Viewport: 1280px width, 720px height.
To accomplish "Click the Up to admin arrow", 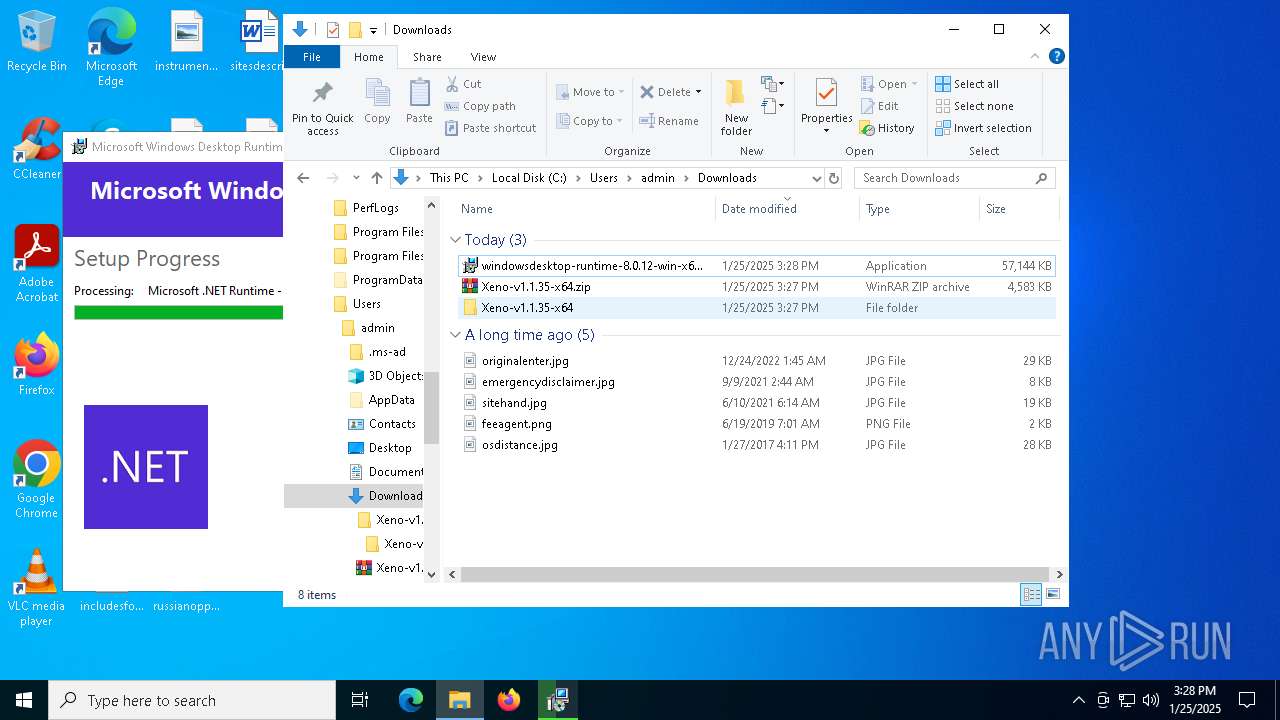I will 376,178.
